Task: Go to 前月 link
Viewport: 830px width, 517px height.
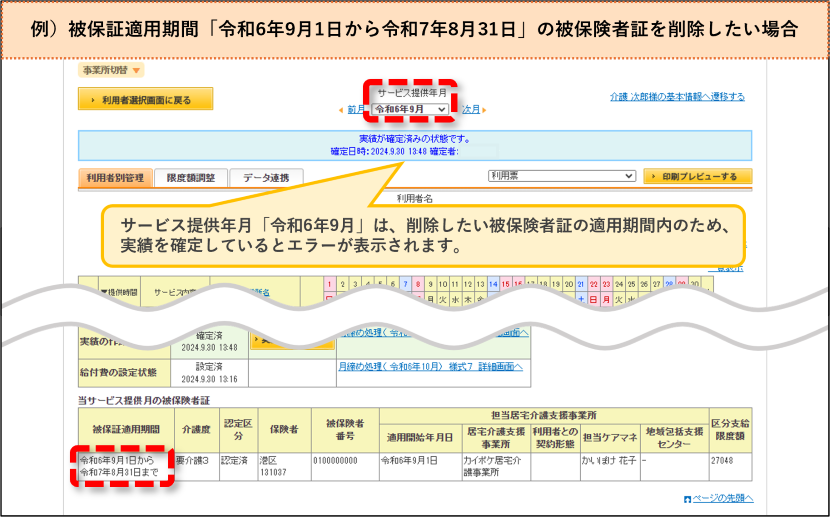Action: tap(355, 110)
